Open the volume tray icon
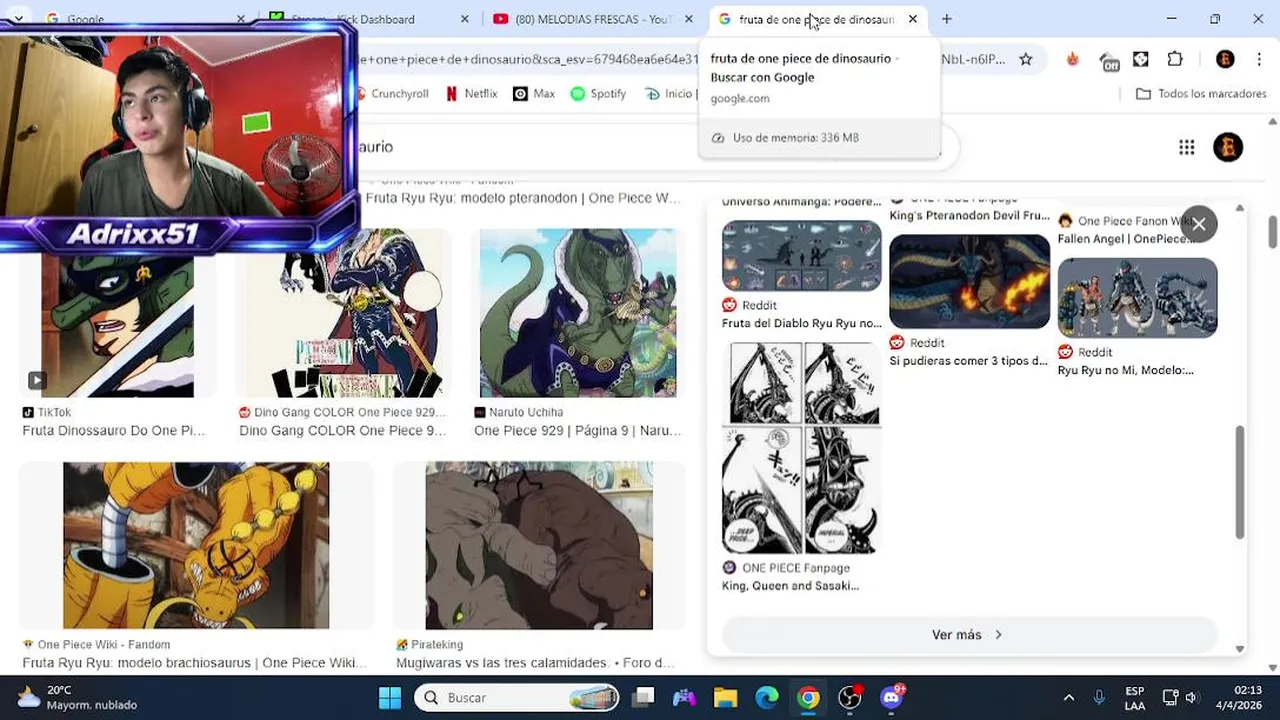The height and width of the screenshot is (720, 1280). click(x=1192, y=697)
